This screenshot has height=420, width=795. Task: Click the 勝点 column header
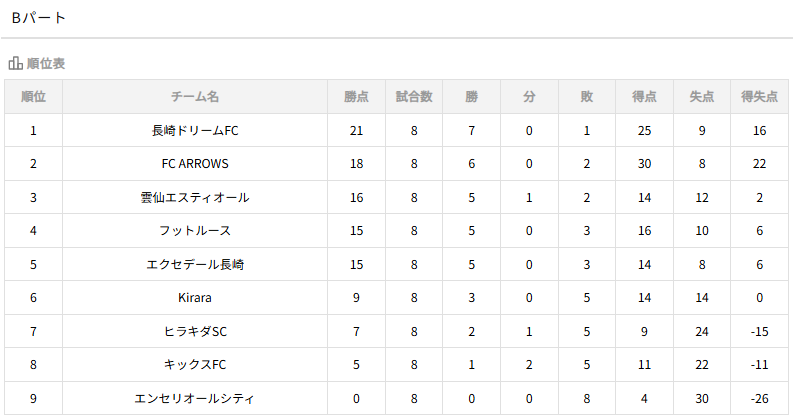pos(356,97)
